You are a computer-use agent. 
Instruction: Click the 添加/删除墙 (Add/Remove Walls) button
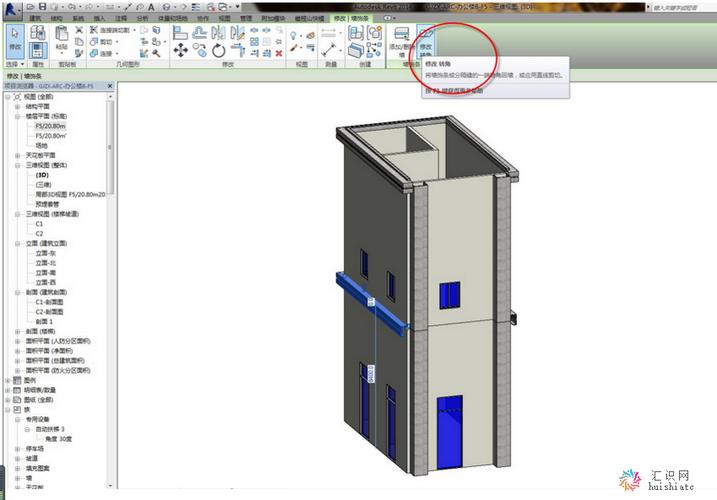401,41
